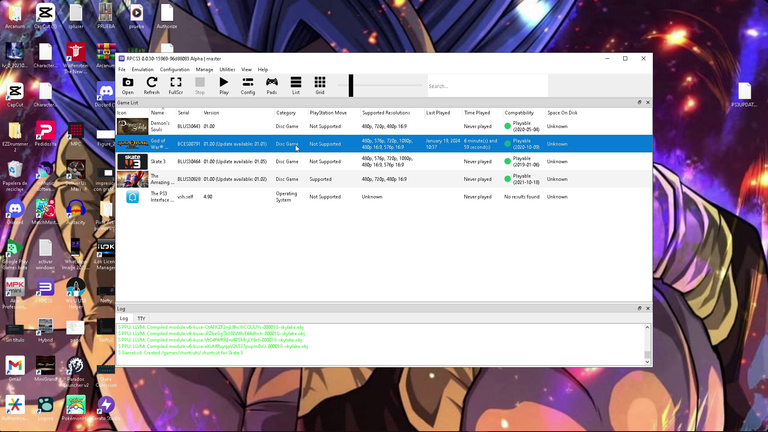Select the Log tab in Log panel

click(124, 318)
